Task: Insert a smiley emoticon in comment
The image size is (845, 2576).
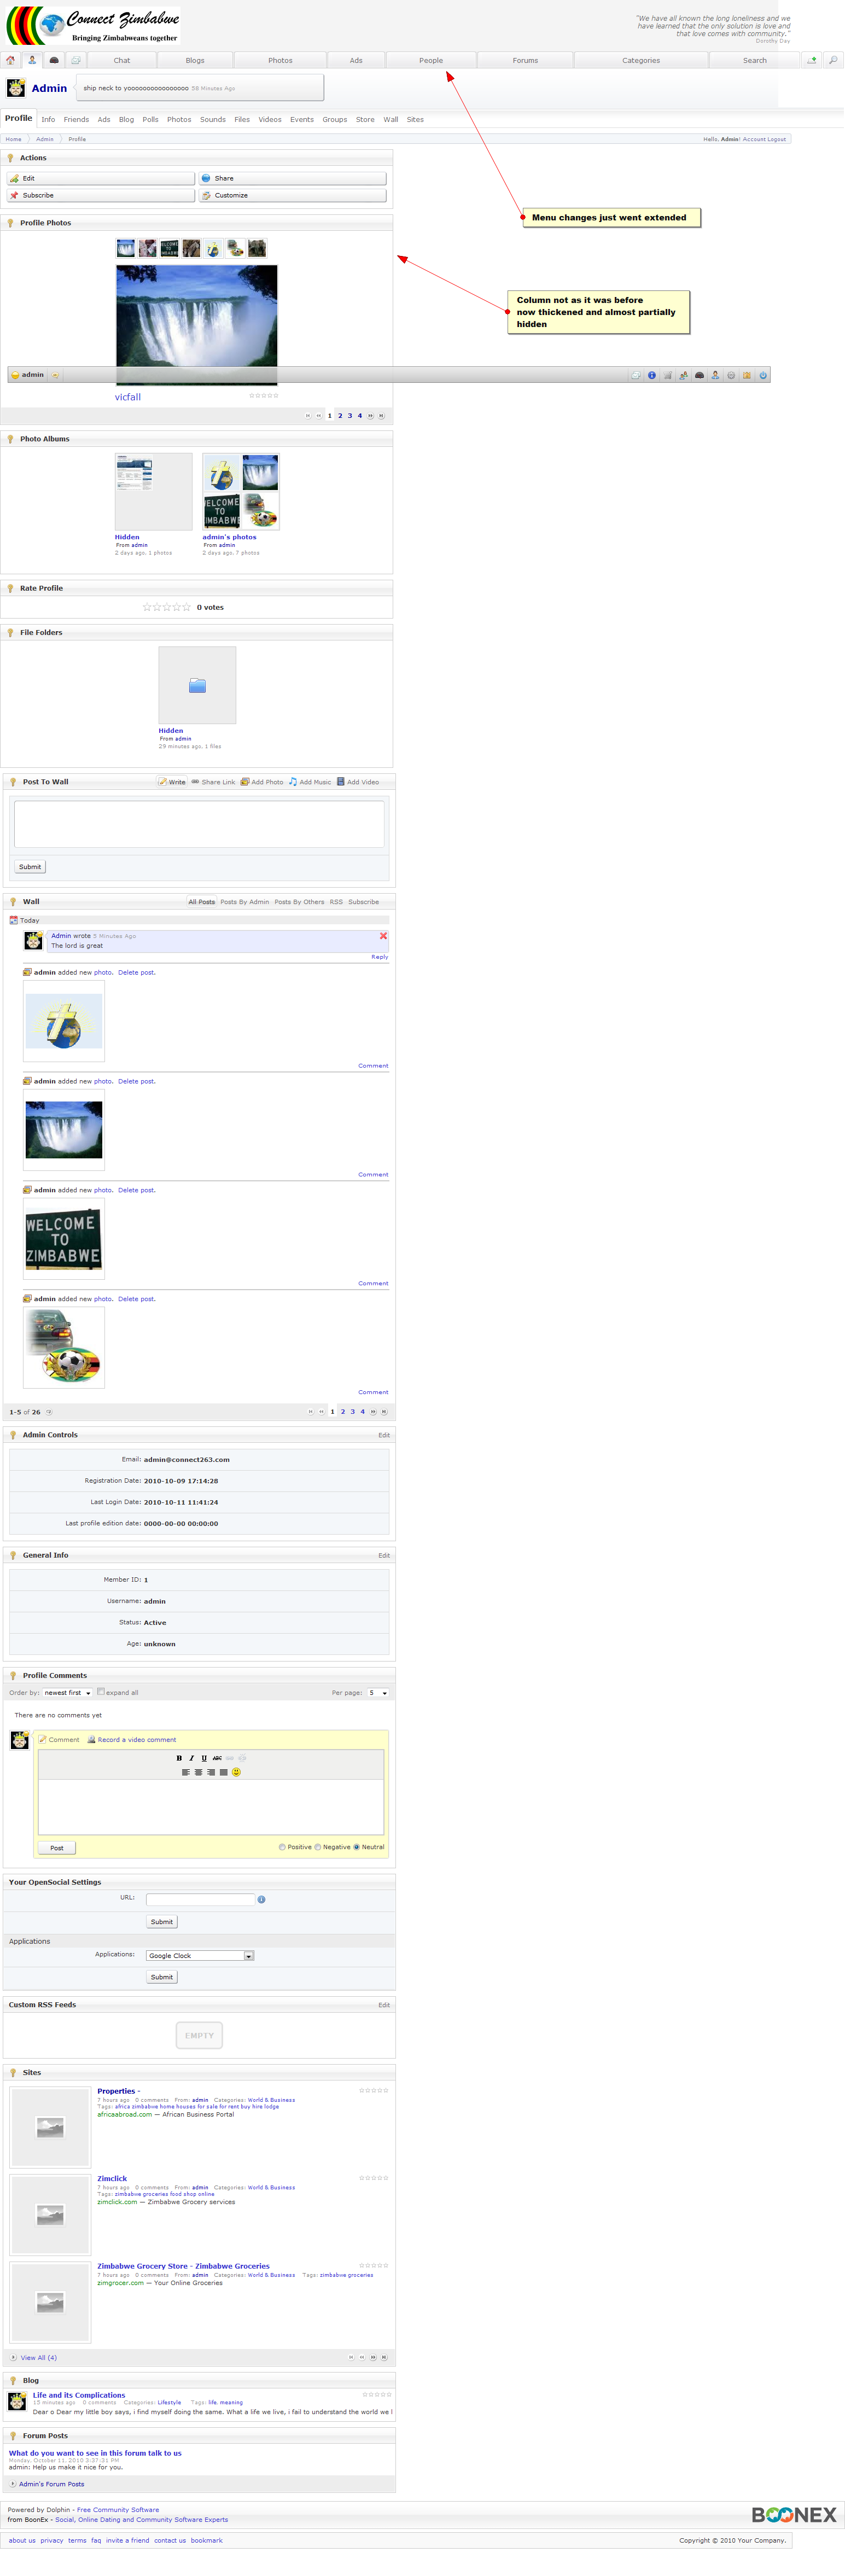Action: click(x=236, y=1772)
